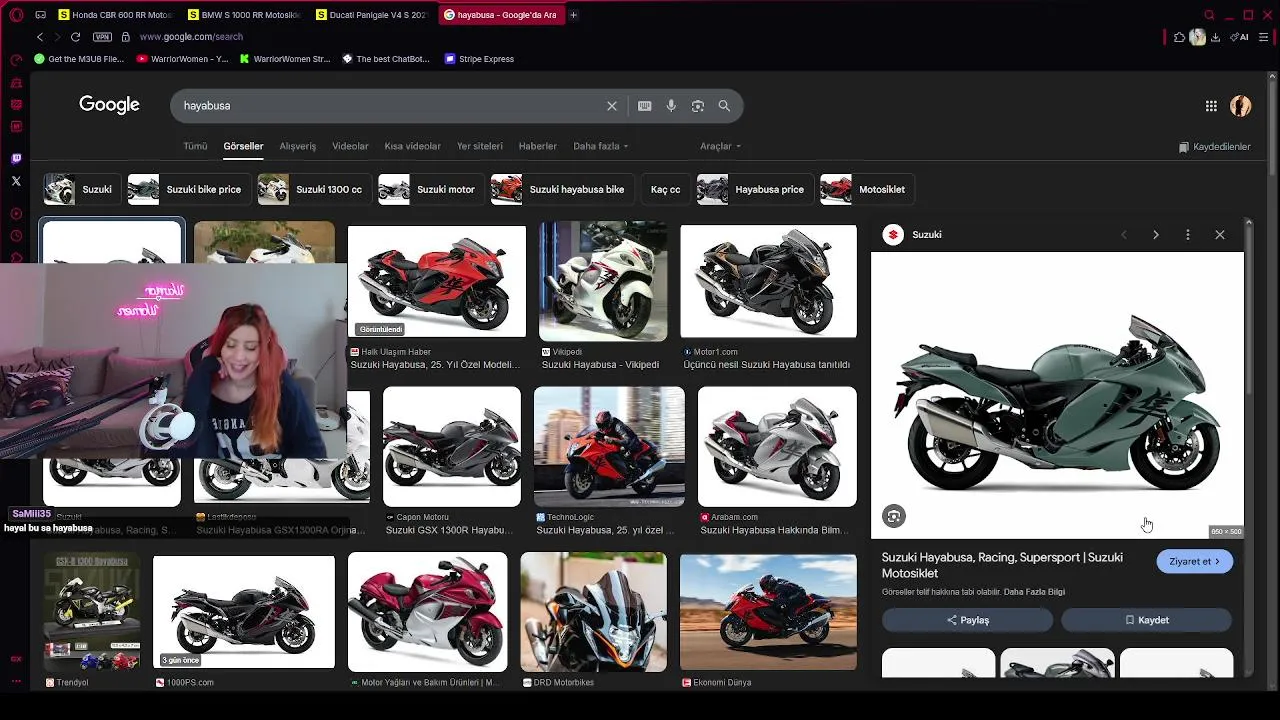
Task: Go back to previous page
Action: (x=40, y=37)
